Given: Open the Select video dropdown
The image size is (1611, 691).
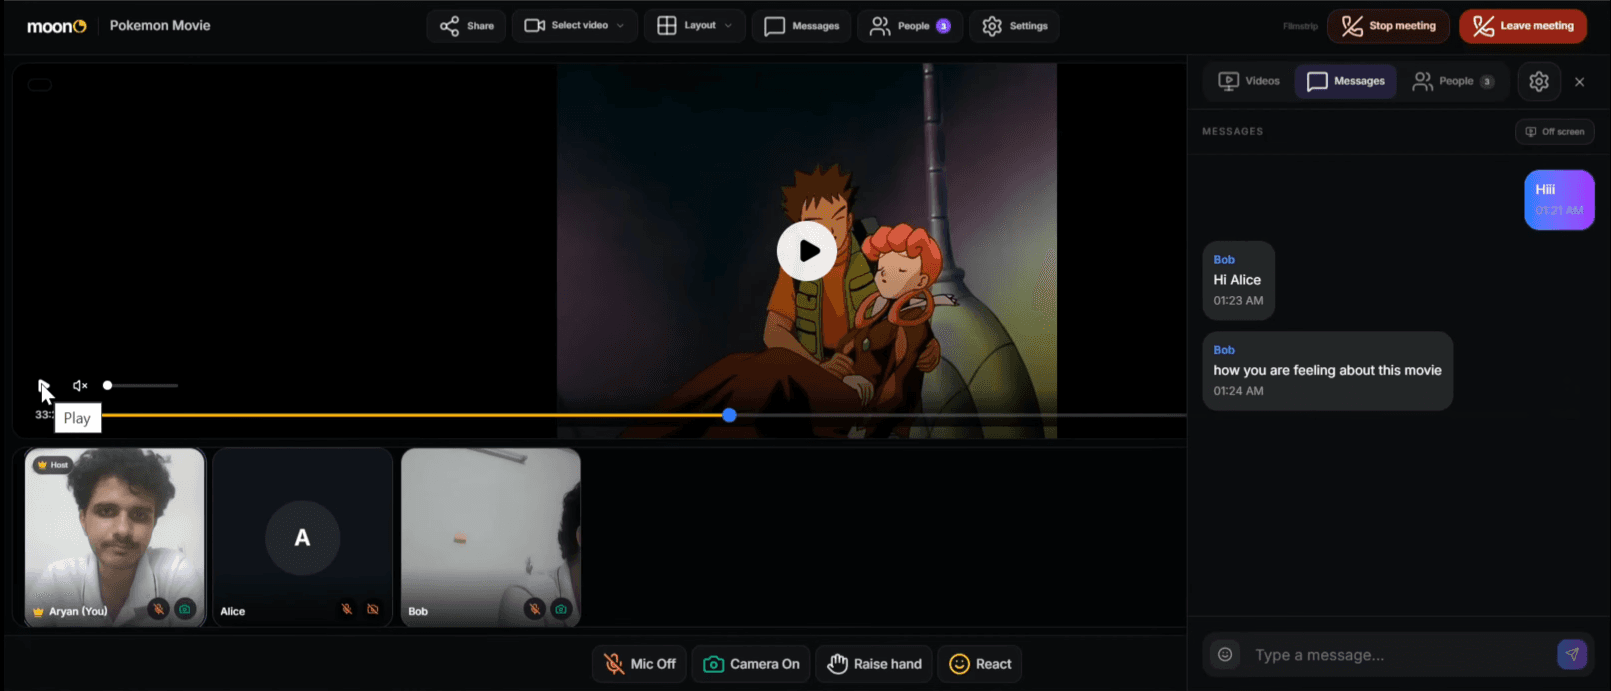Looking at the screenshot, I should click(574, 26).
